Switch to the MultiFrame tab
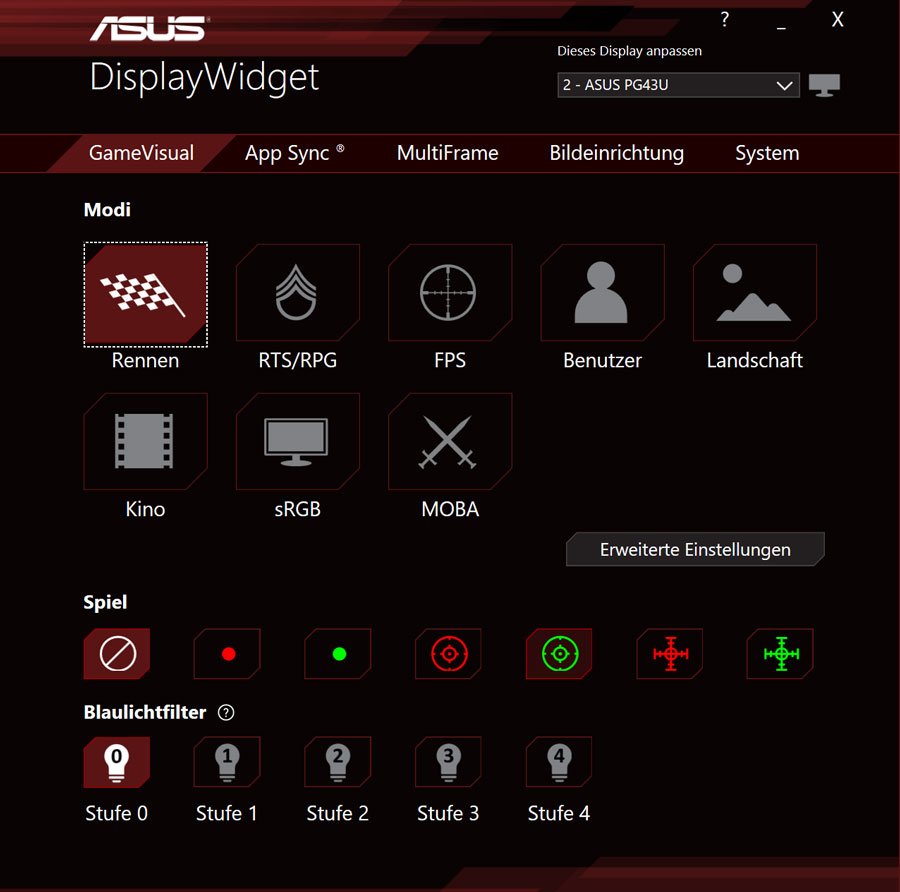 click(x=447, y=153)
